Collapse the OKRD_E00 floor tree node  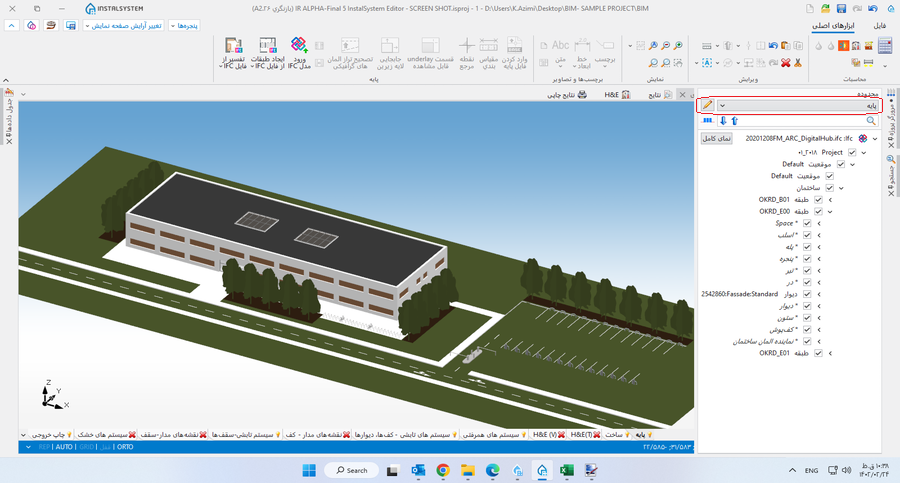[830, 211]
